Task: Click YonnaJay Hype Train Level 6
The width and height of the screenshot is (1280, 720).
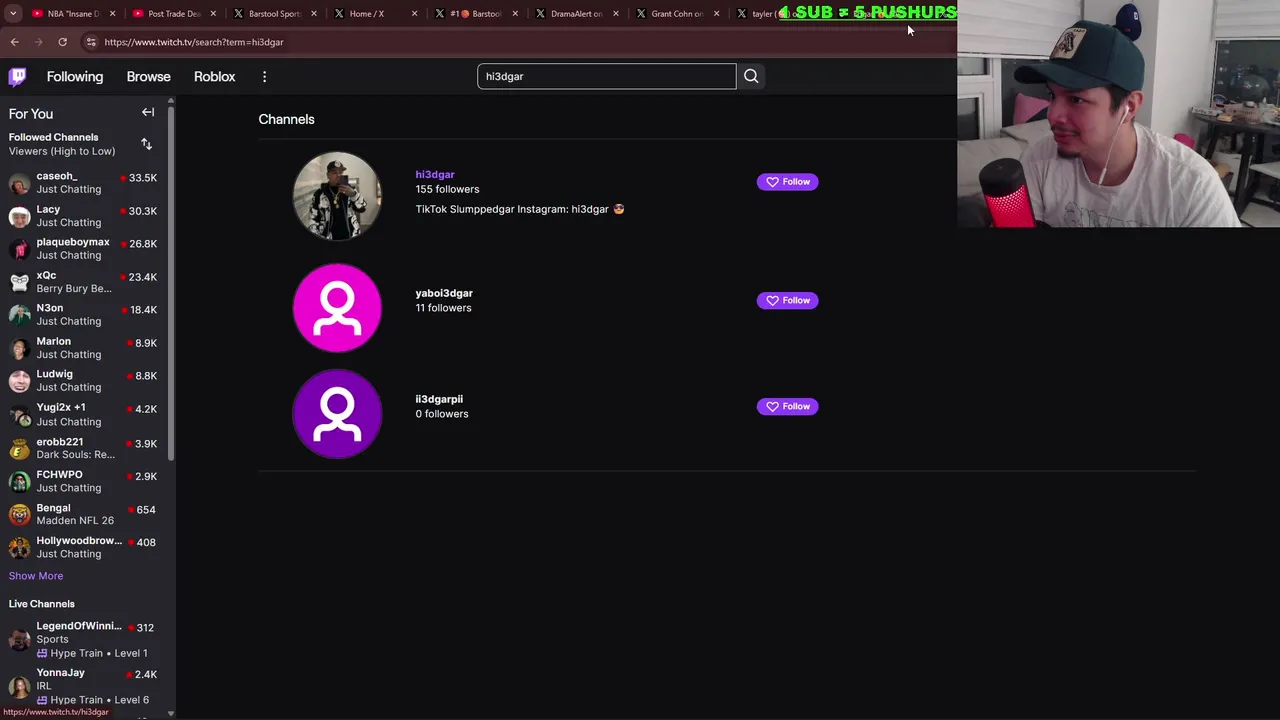Action: coord(93,700)
